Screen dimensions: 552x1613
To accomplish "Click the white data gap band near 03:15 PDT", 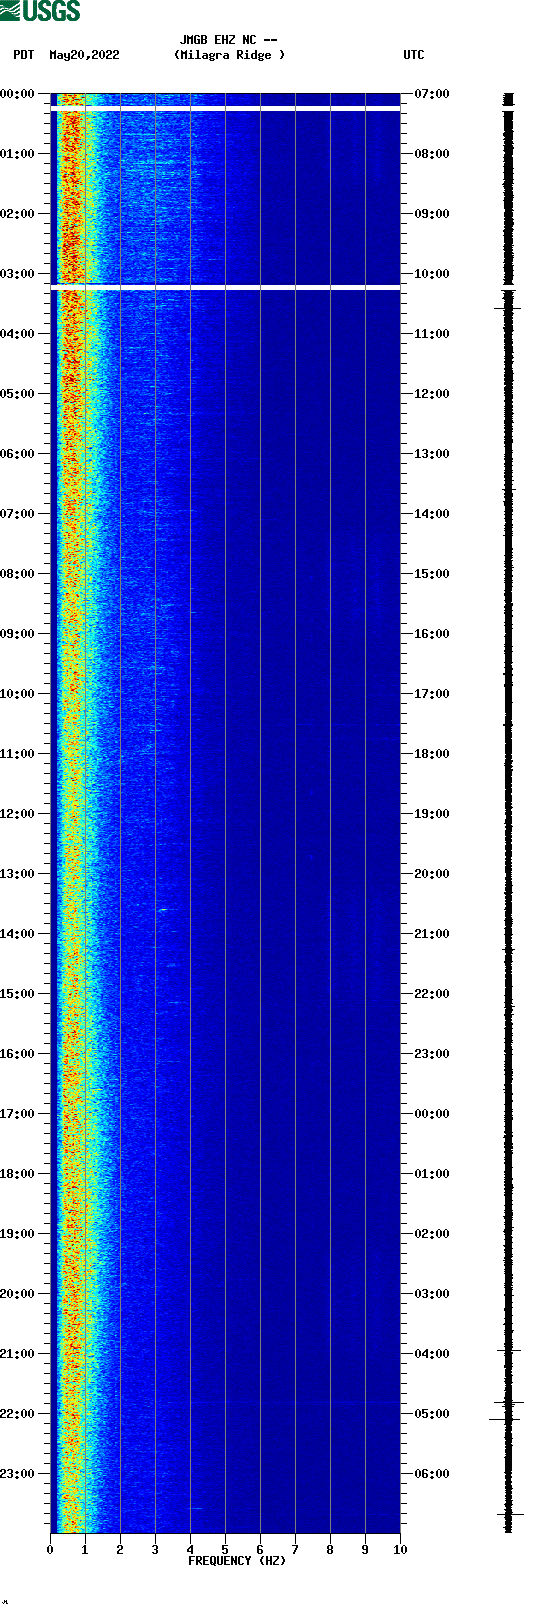I will tap(225, 287).
